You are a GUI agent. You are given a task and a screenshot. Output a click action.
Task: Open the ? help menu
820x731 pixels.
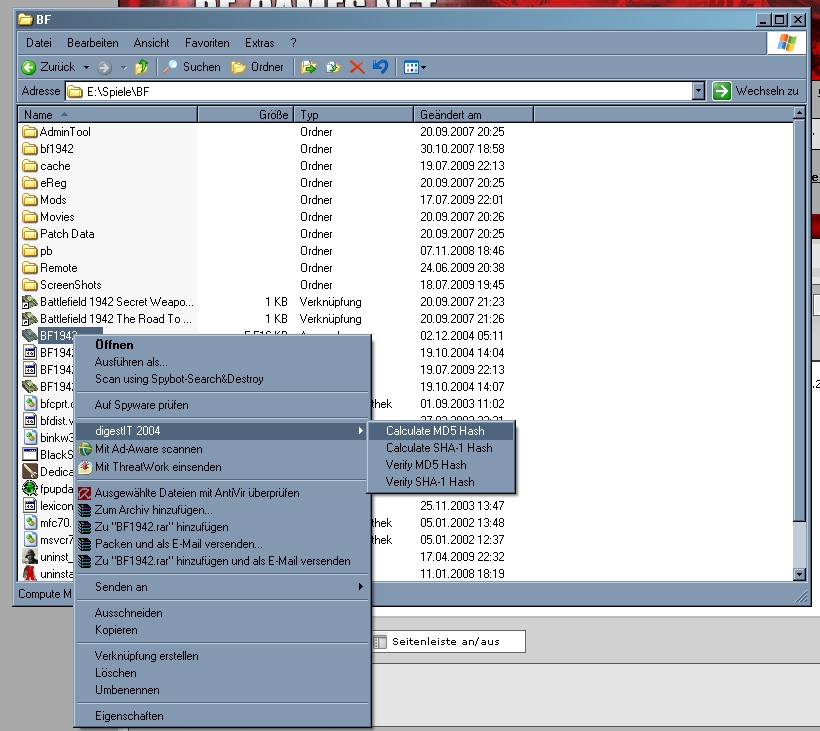pos(293,43)
